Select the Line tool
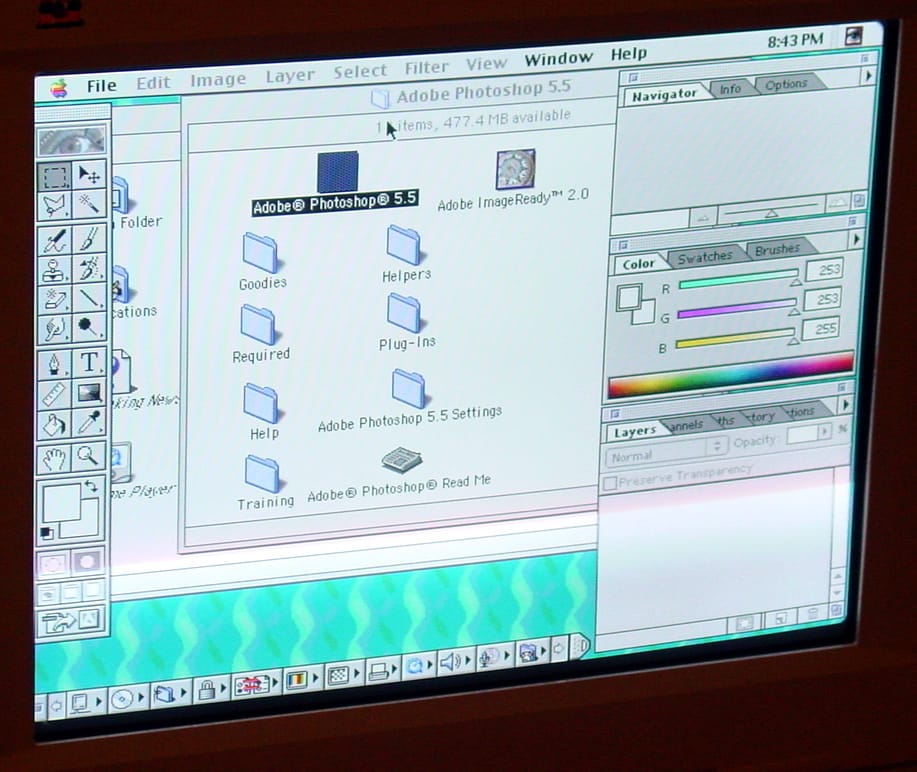Screen dimensions: 917x772 pos(89,297)
